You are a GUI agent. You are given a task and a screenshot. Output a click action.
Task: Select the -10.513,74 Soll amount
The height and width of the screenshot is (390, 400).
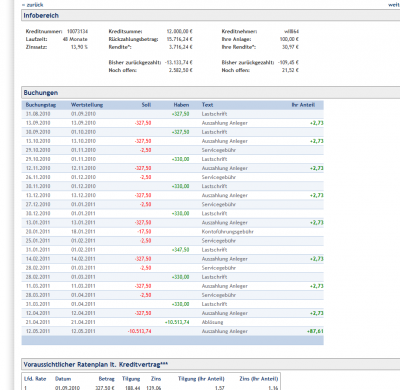[x=139, y=331]
